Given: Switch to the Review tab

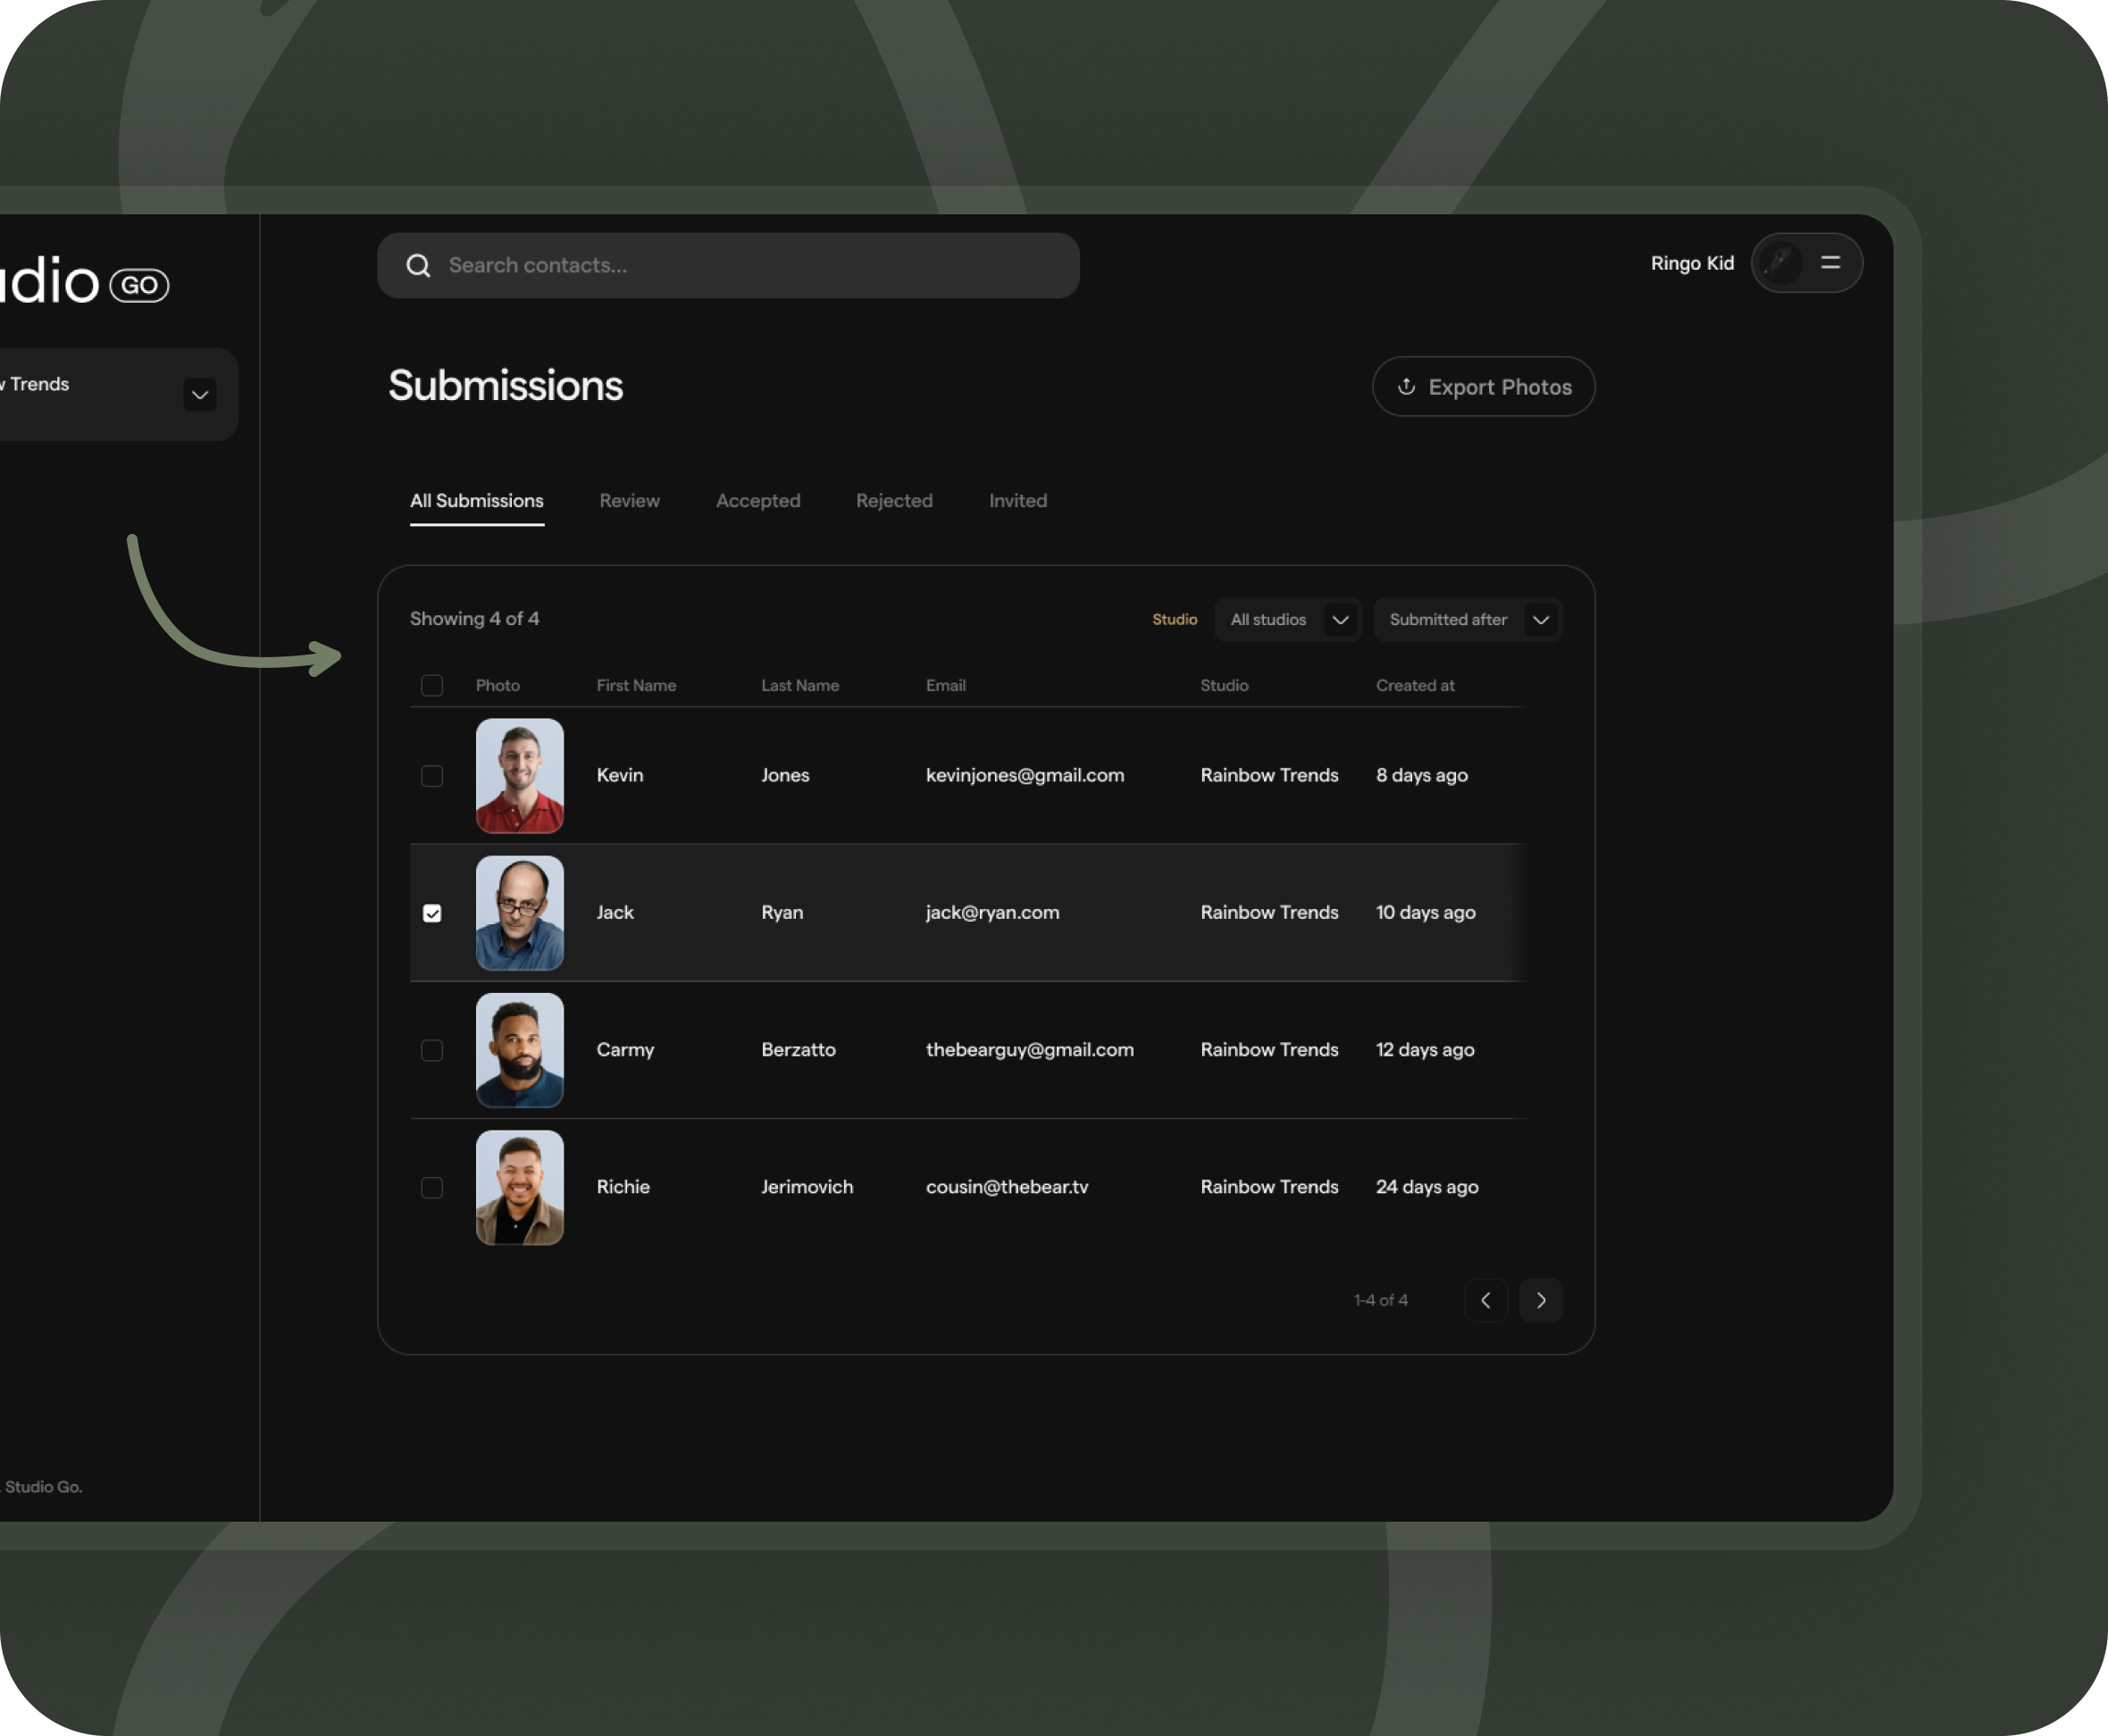Looking at the screenshot, I should click(629, 501).
